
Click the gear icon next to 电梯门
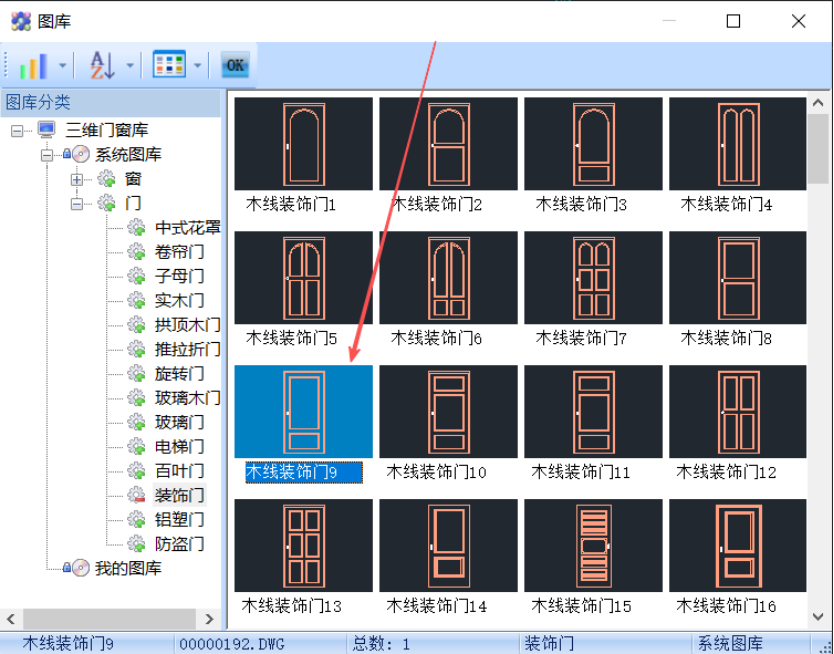click(x=136, y=446)
